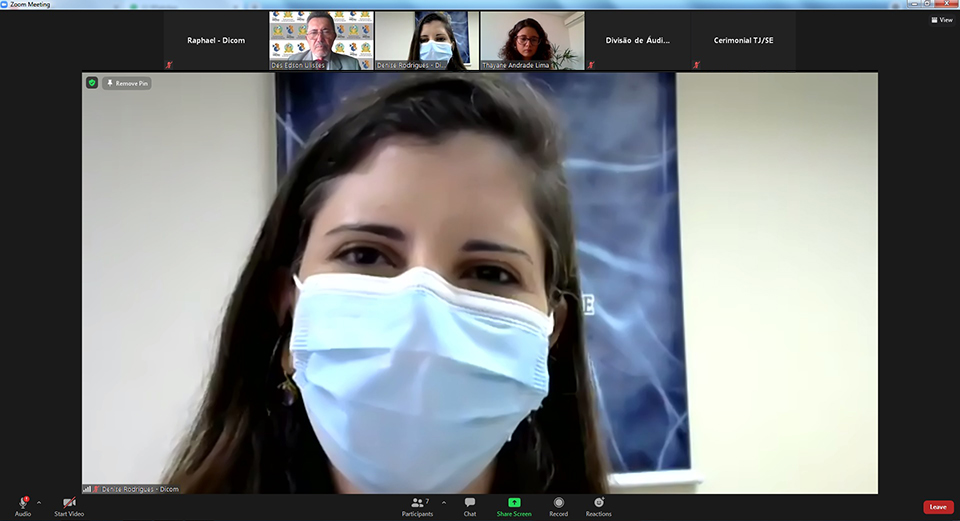Screen dimensions: 960x521
Task: Start recording with the Record icon
Action: [558, 502]
